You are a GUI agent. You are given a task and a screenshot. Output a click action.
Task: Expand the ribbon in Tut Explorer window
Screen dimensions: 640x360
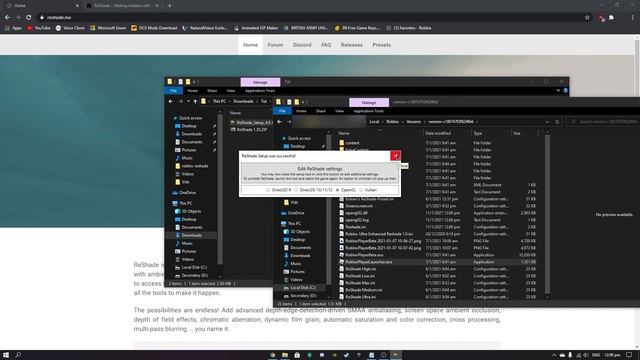[x=558, y=91]
